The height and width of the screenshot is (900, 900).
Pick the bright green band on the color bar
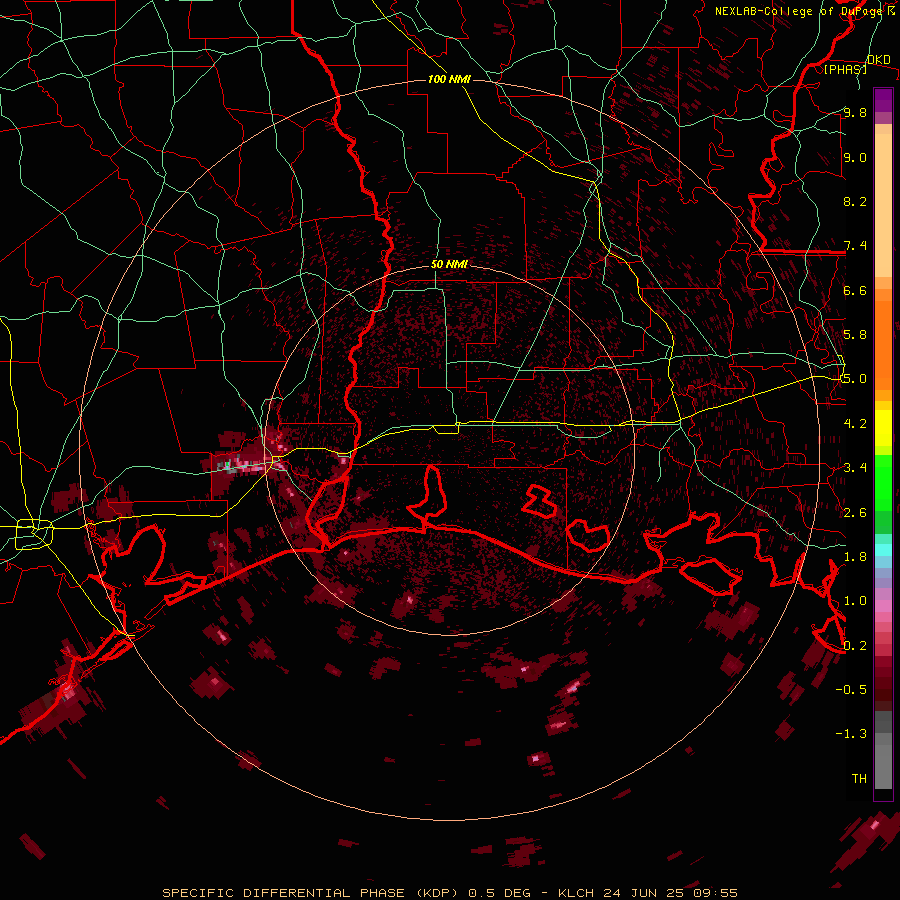[x=883, y=483]
